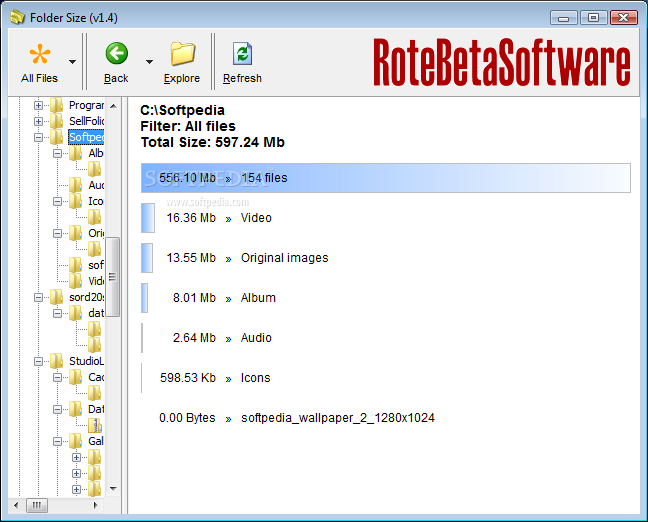648x522 pixels.
Task: Click the 598.53 Kb size value
Action: 188,378
